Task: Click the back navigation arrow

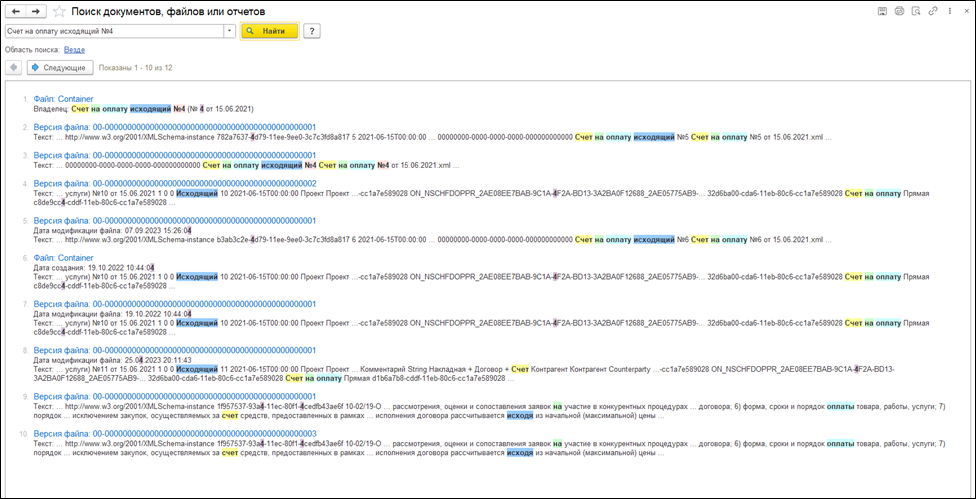Action: 17,11
